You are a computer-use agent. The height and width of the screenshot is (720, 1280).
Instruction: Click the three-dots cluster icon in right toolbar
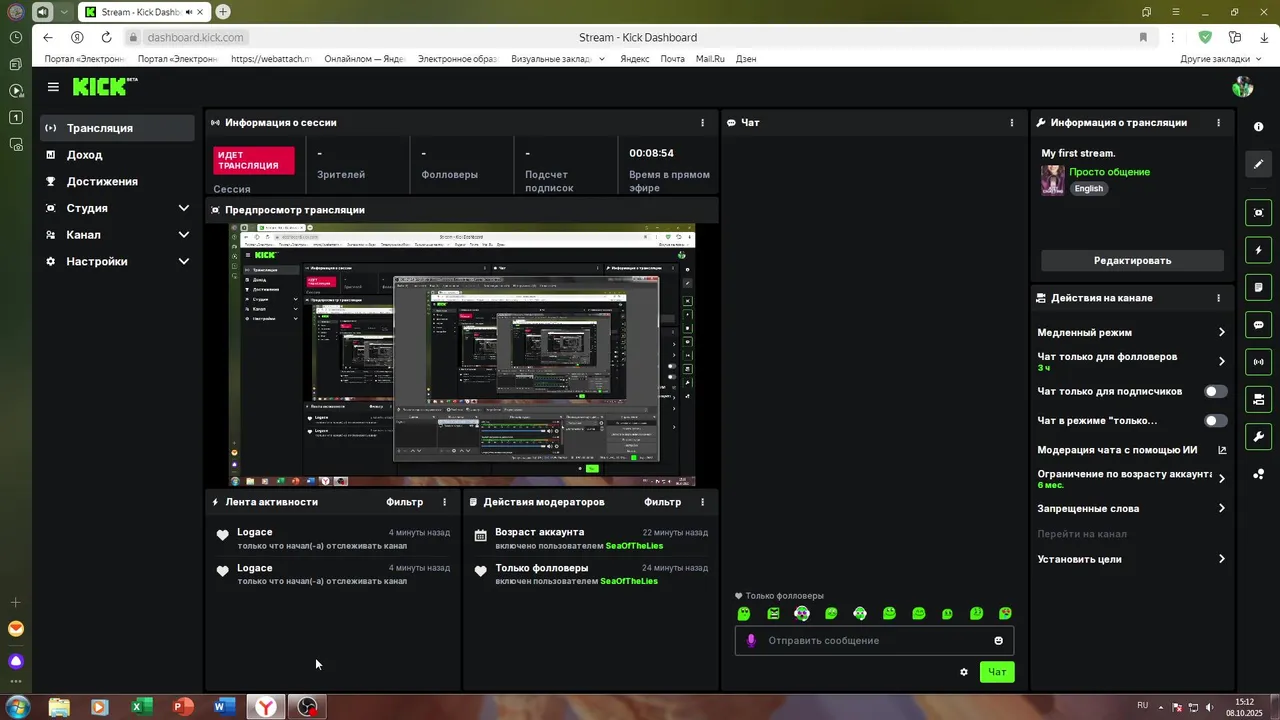click(1259, 474)
